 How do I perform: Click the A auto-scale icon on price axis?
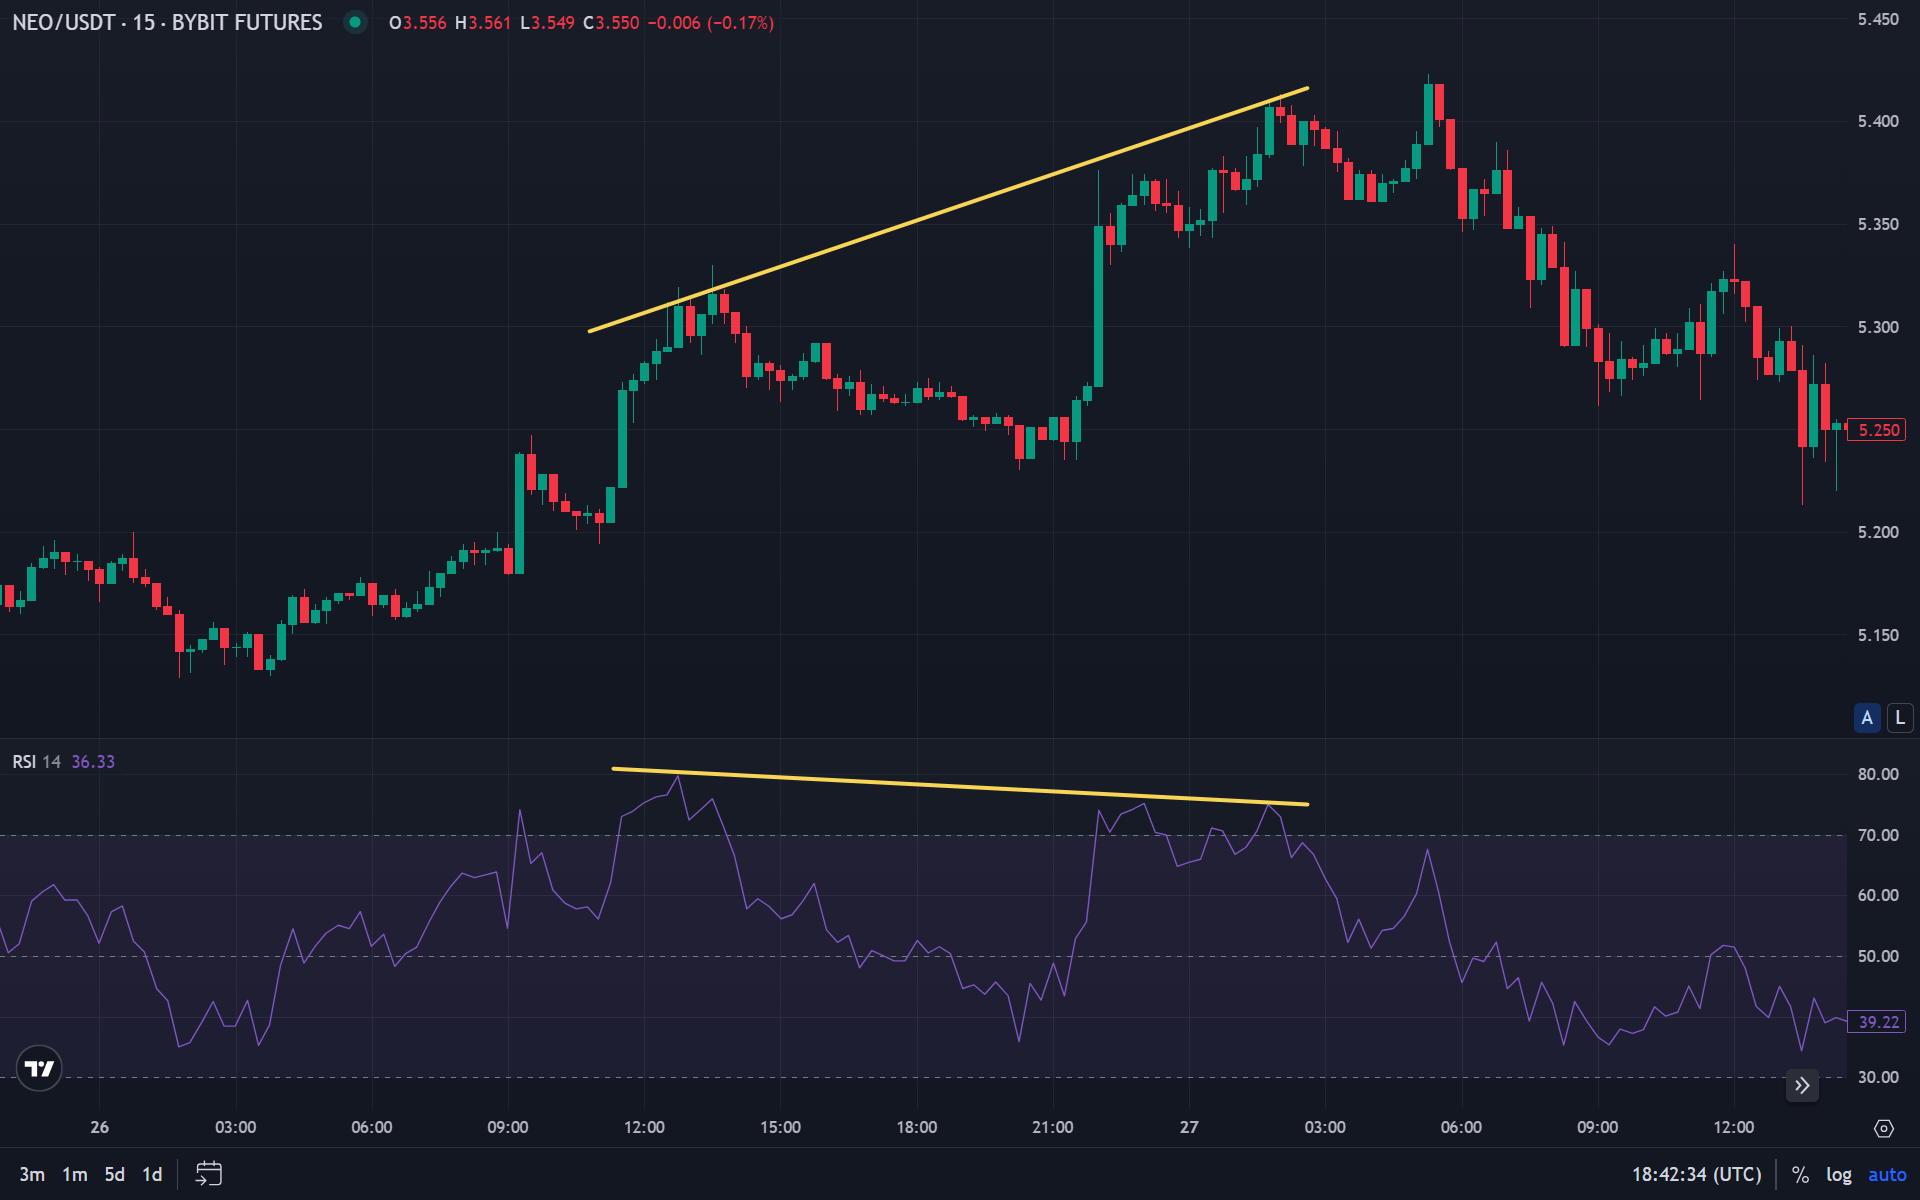point(1866,717)
